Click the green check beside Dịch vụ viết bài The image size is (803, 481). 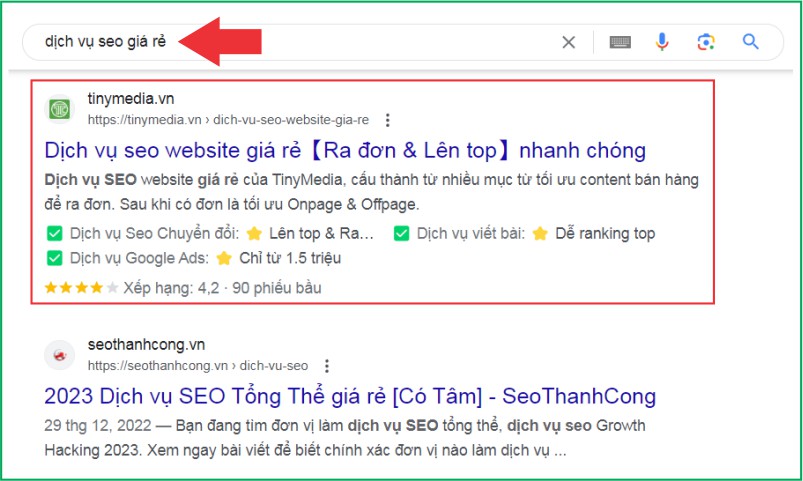[x=402, y=234]
